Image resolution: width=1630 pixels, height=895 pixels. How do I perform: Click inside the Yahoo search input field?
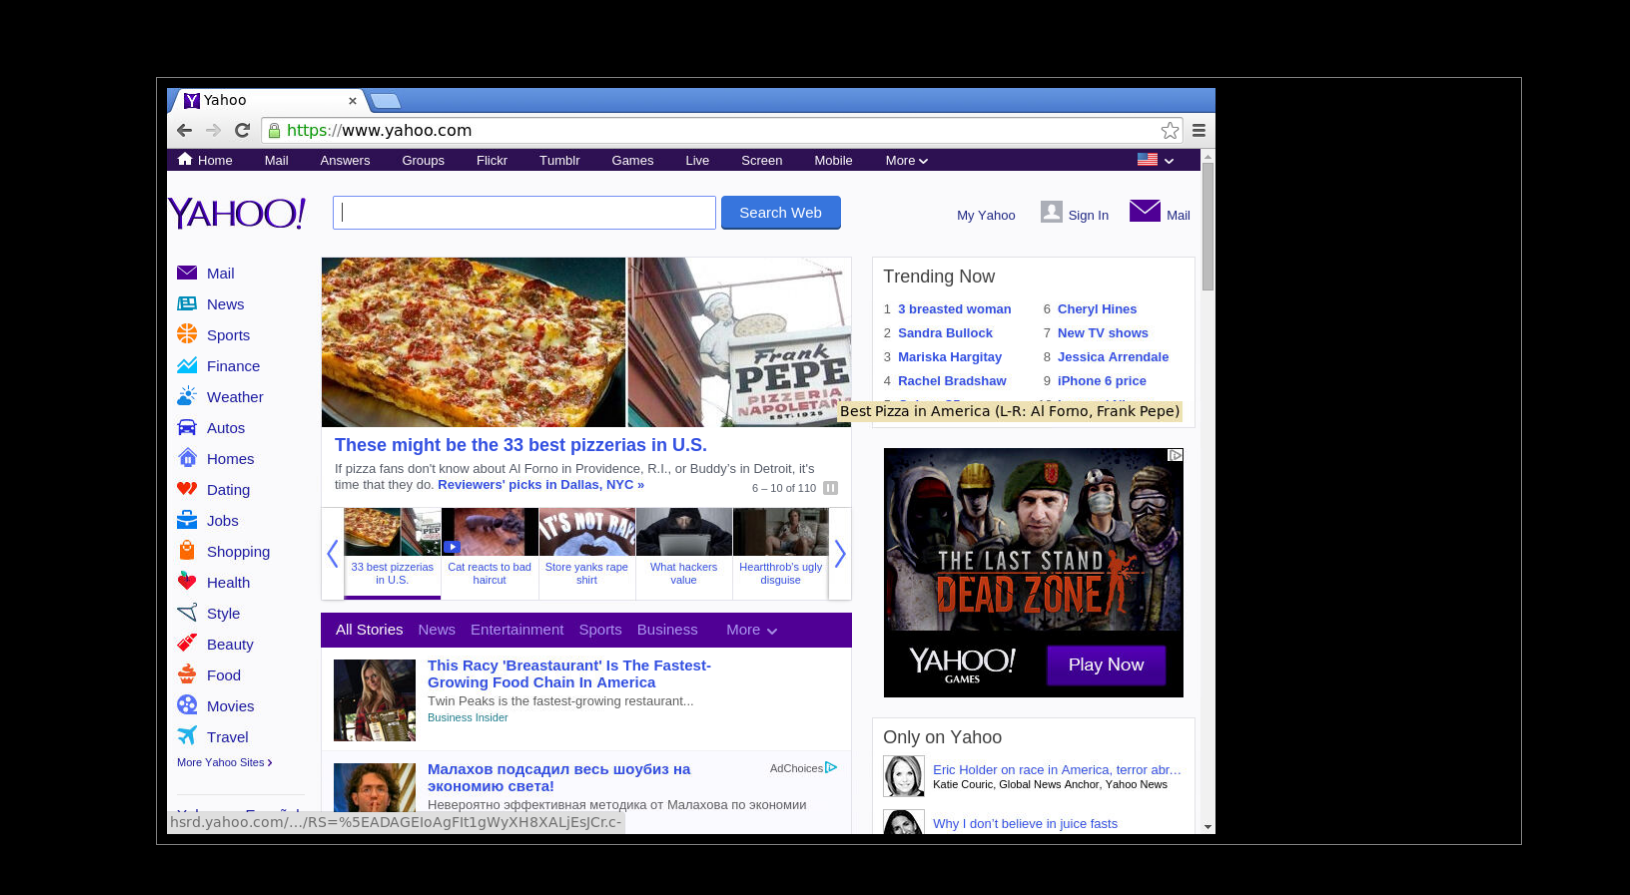click(x=524, y=213)
